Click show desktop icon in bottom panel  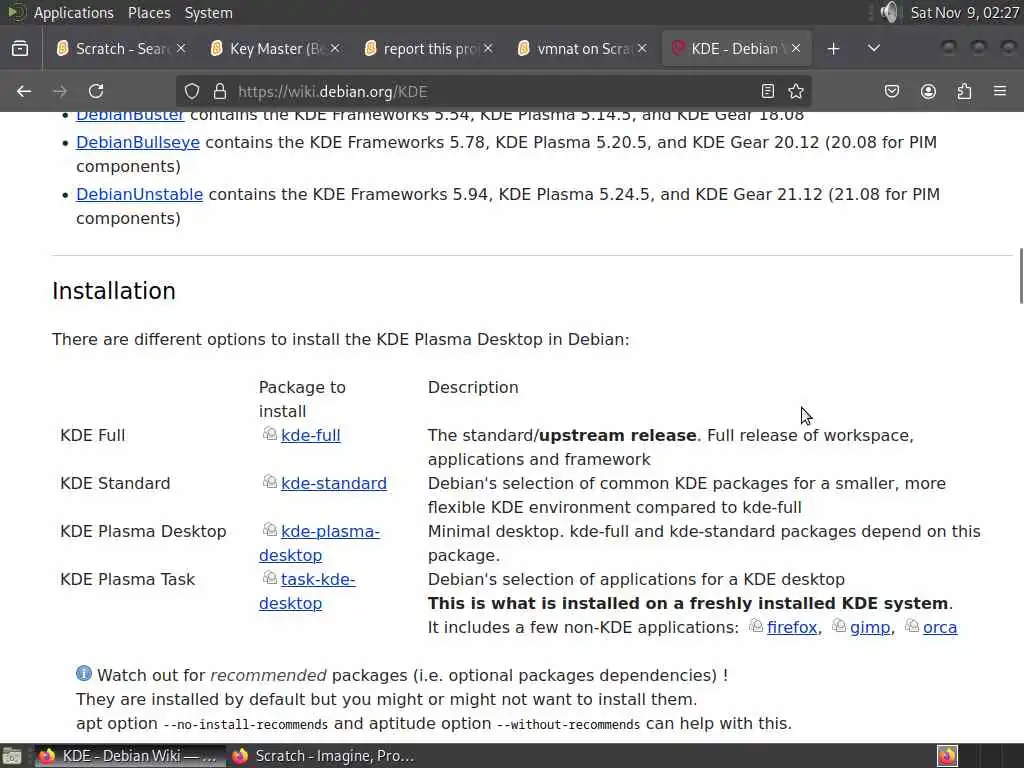[x=12, y=756]
